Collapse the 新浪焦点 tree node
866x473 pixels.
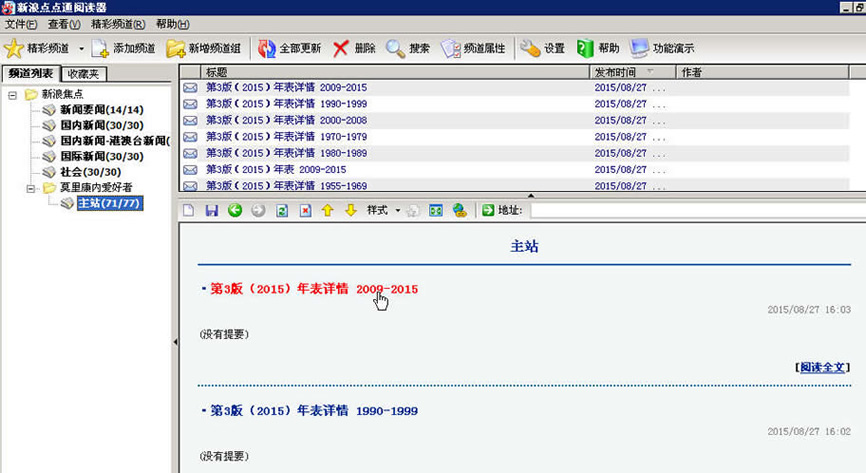12,95
